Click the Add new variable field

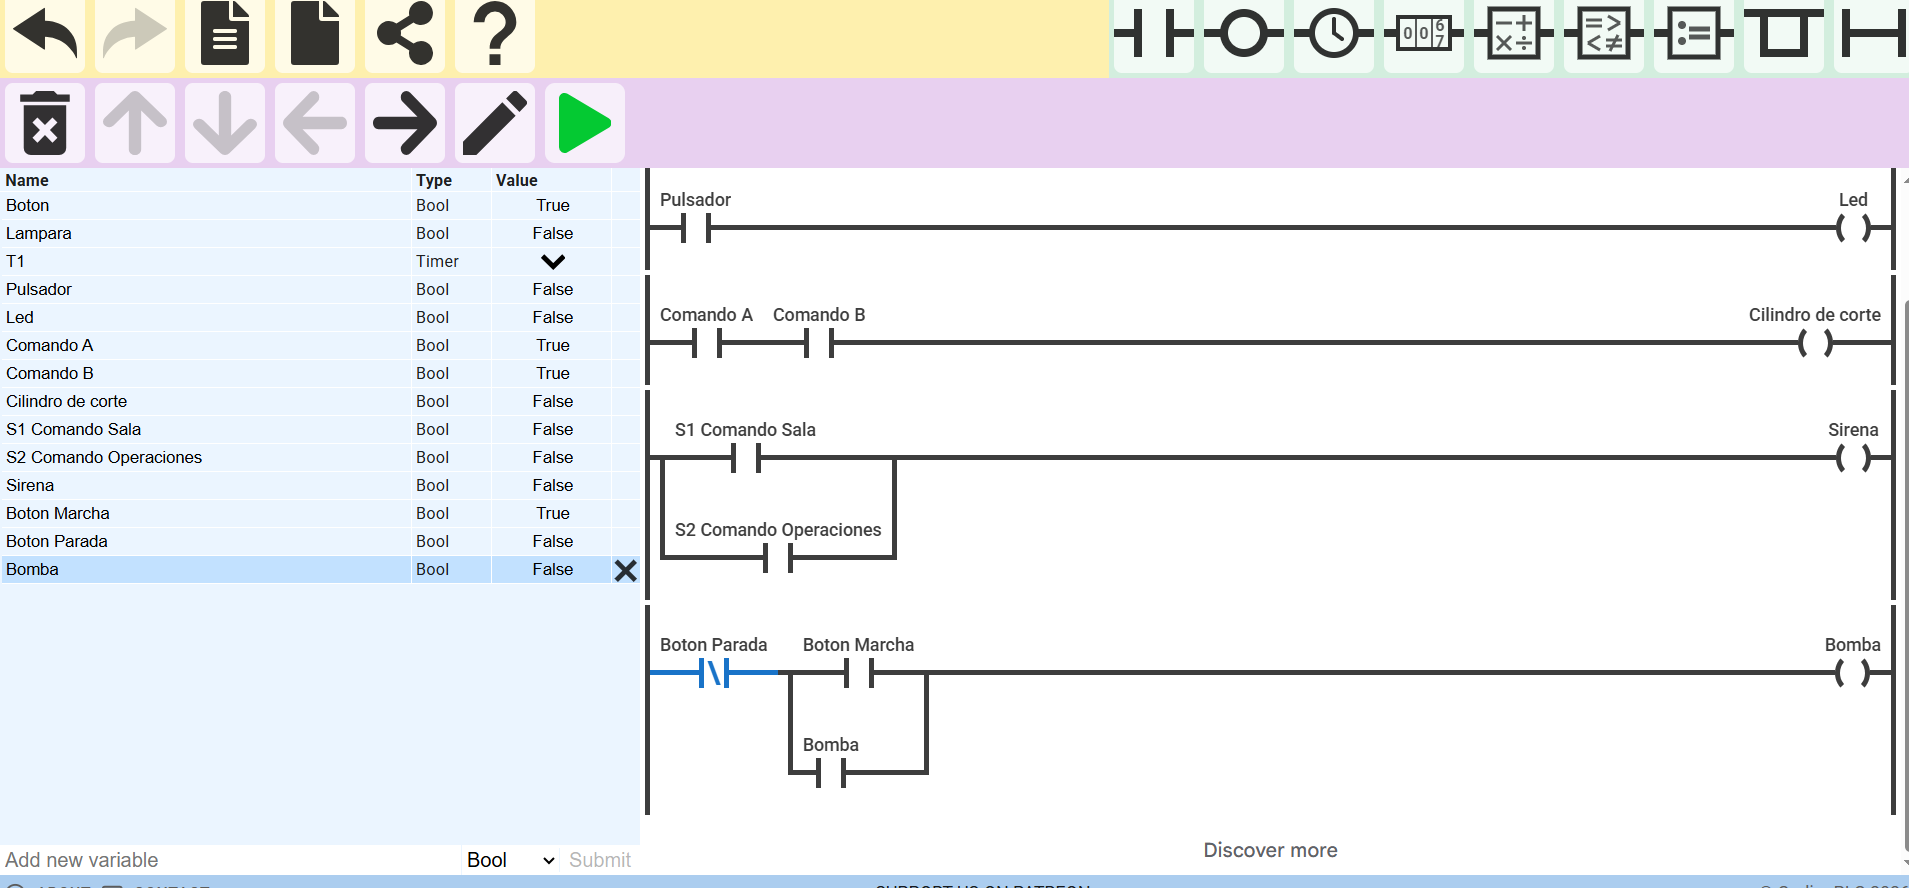pos(230,860)
